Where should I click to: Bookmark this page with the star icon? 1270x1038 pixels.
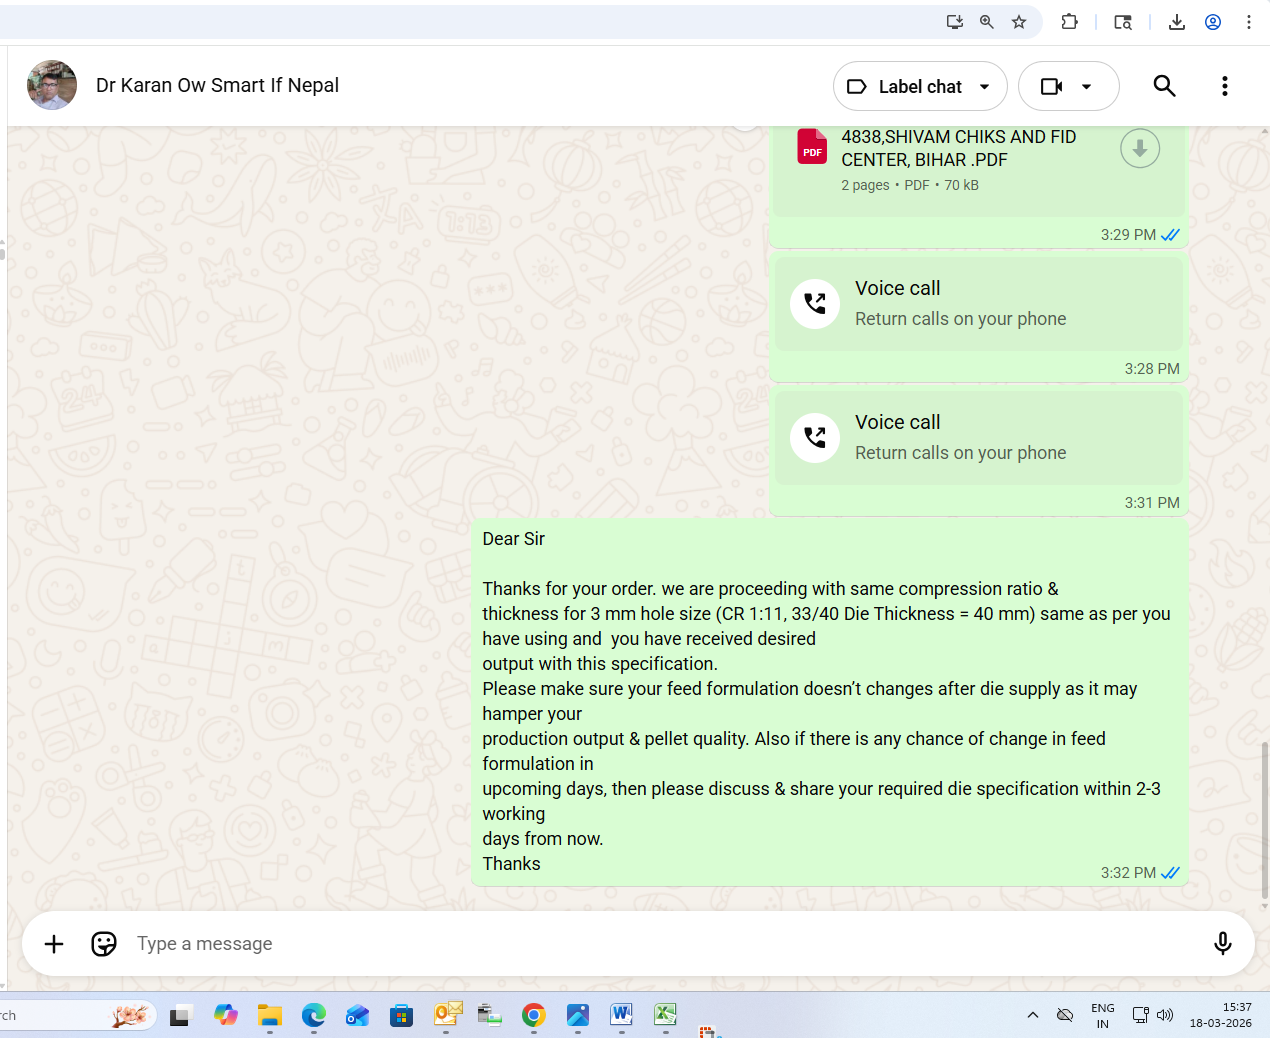coord(1019,22)
